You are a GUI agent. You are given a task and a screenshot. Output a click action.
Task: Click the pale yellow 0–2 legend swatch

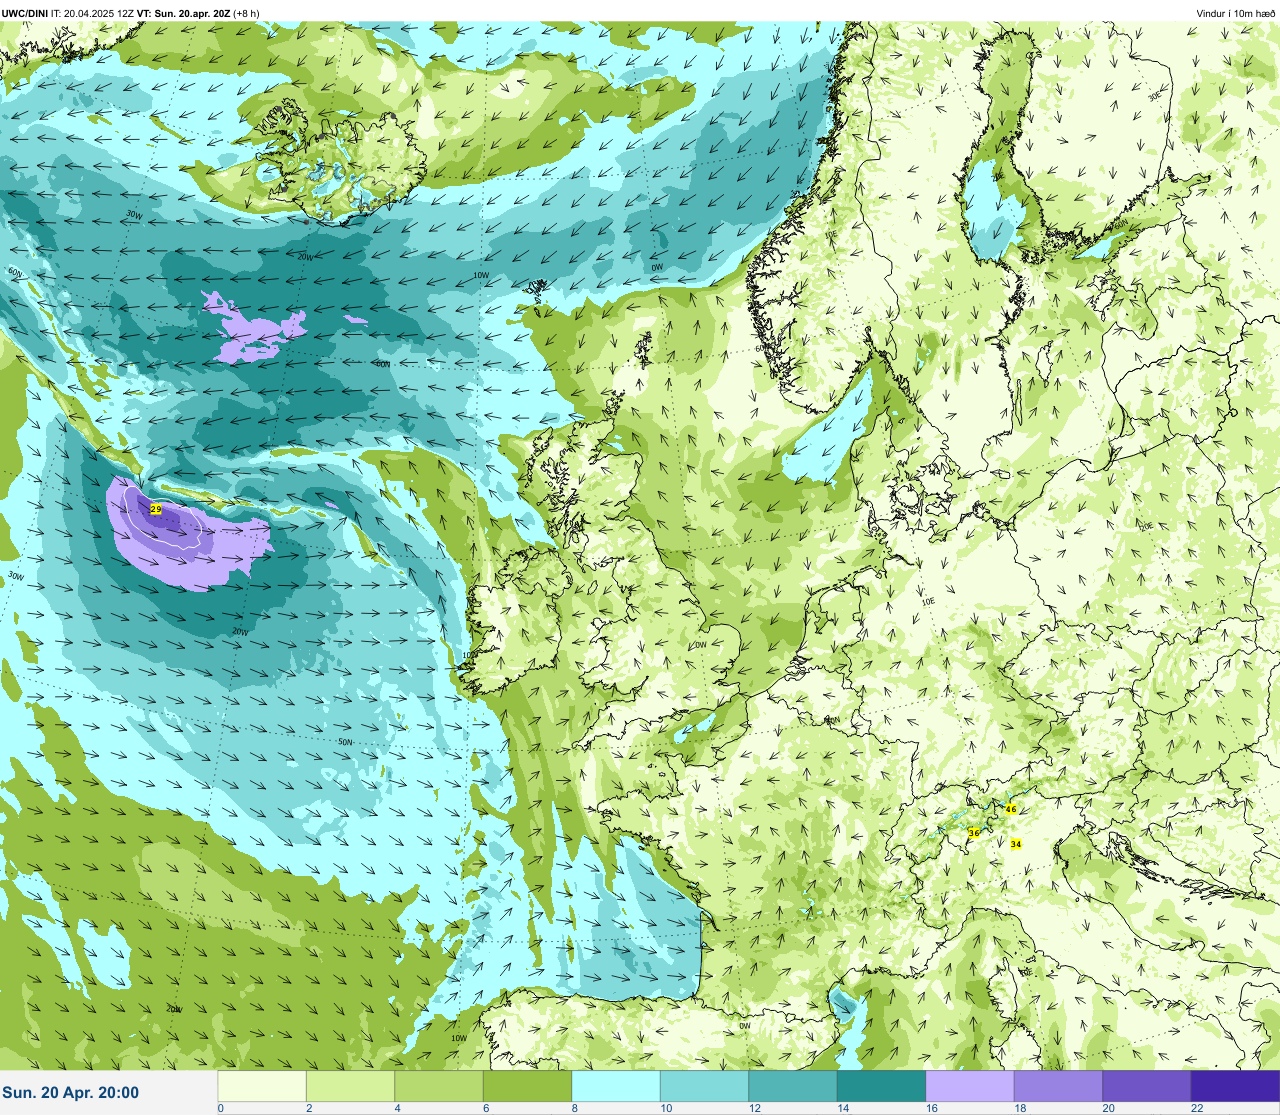pos(262,1086)
